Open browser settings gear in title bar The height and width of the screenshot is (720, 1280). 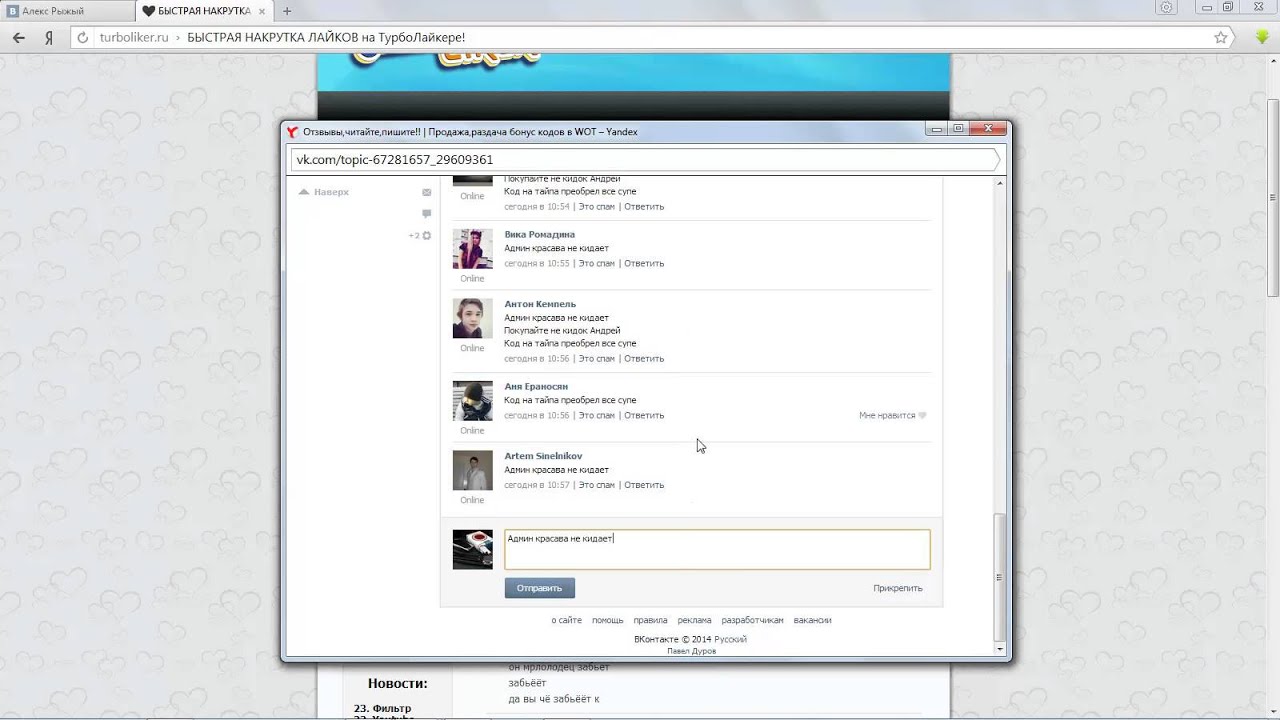1166,8
